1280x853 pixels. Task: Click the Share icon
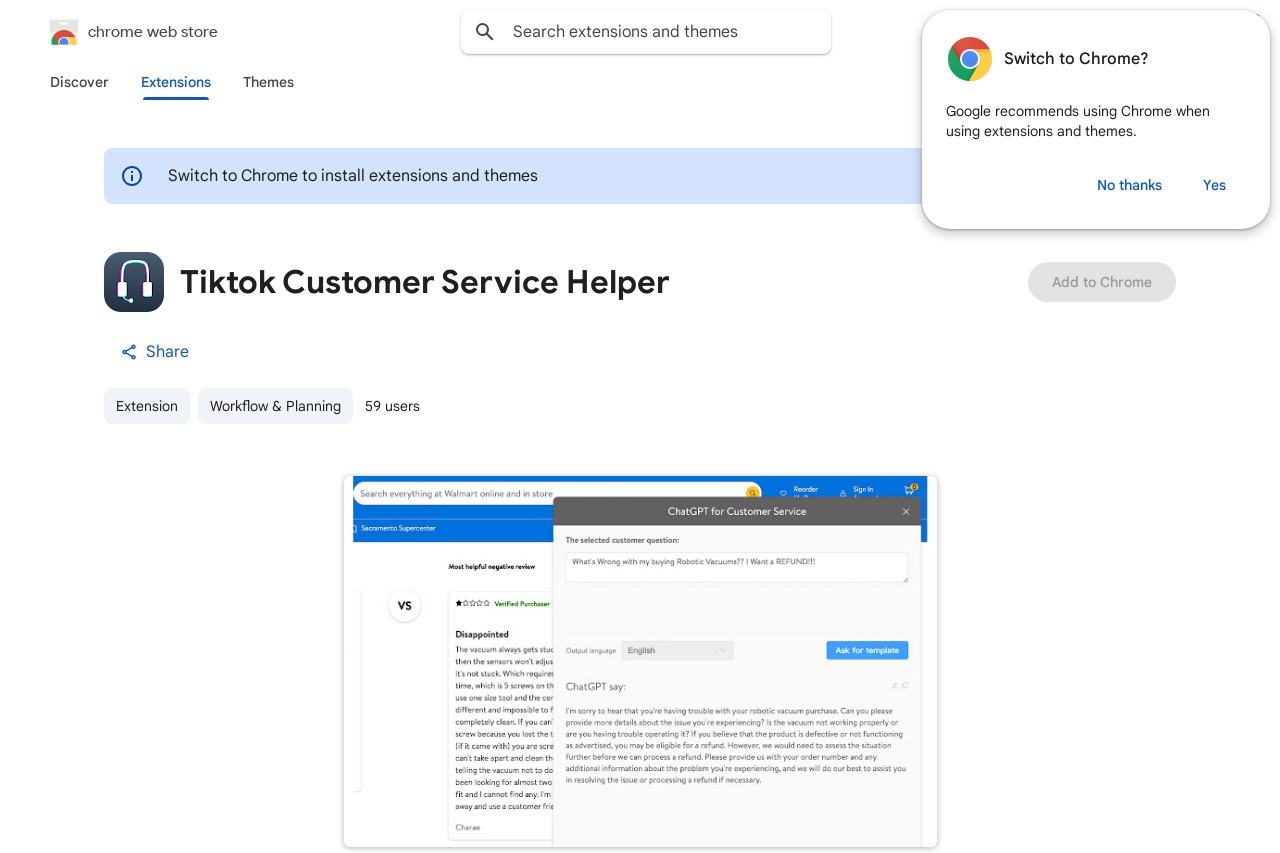(129, 352)
